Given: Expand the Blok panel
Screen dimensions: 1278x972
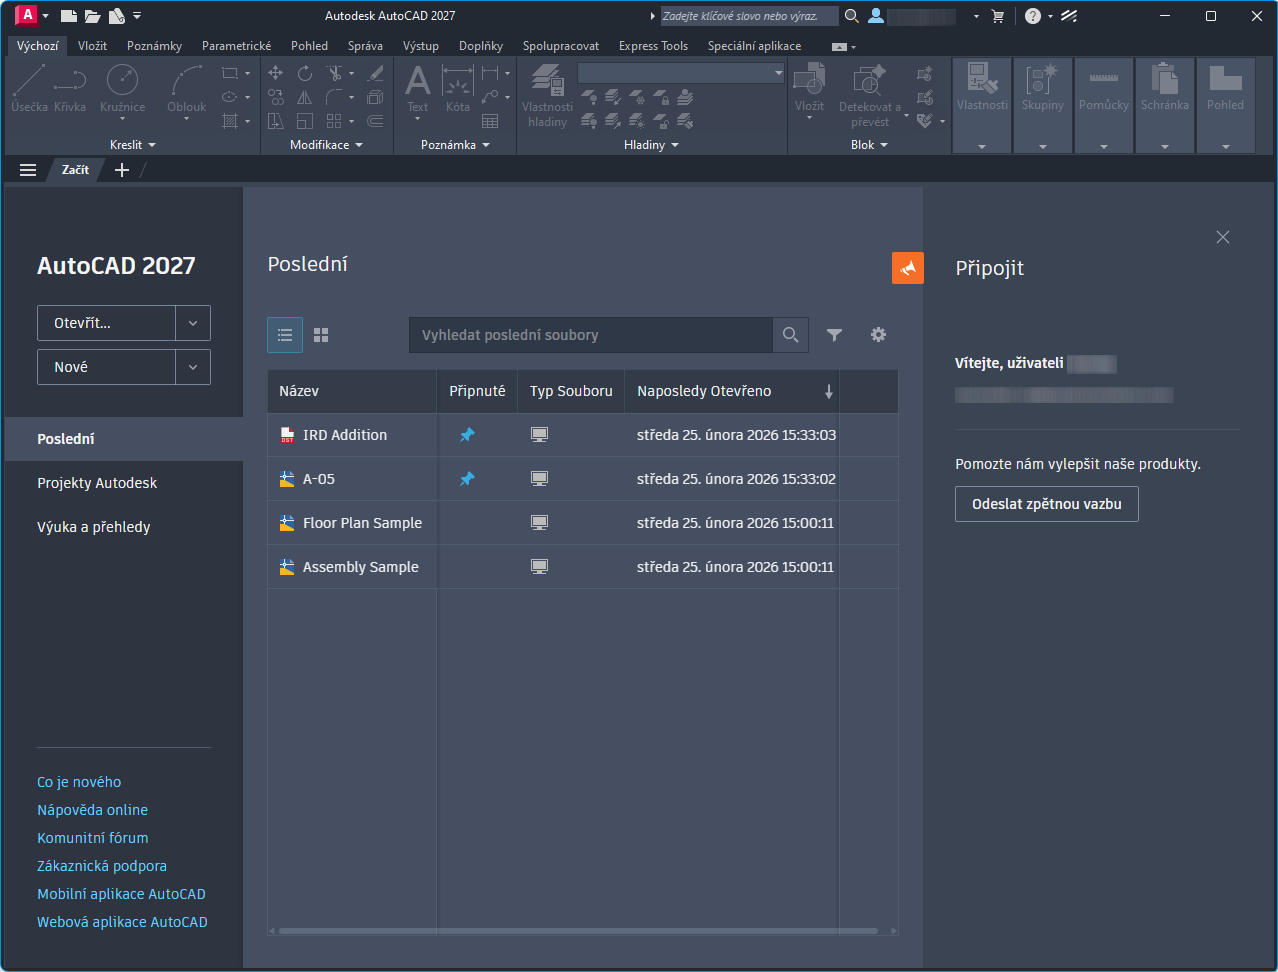Looking at the screenshot, I should click(869, 145).
